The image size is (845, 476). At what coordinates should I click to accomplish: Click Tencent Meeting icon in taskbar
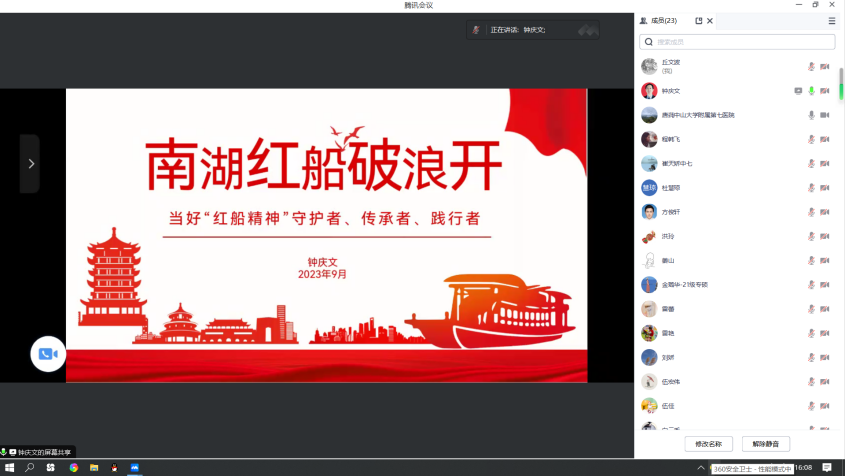pos(135,467)
